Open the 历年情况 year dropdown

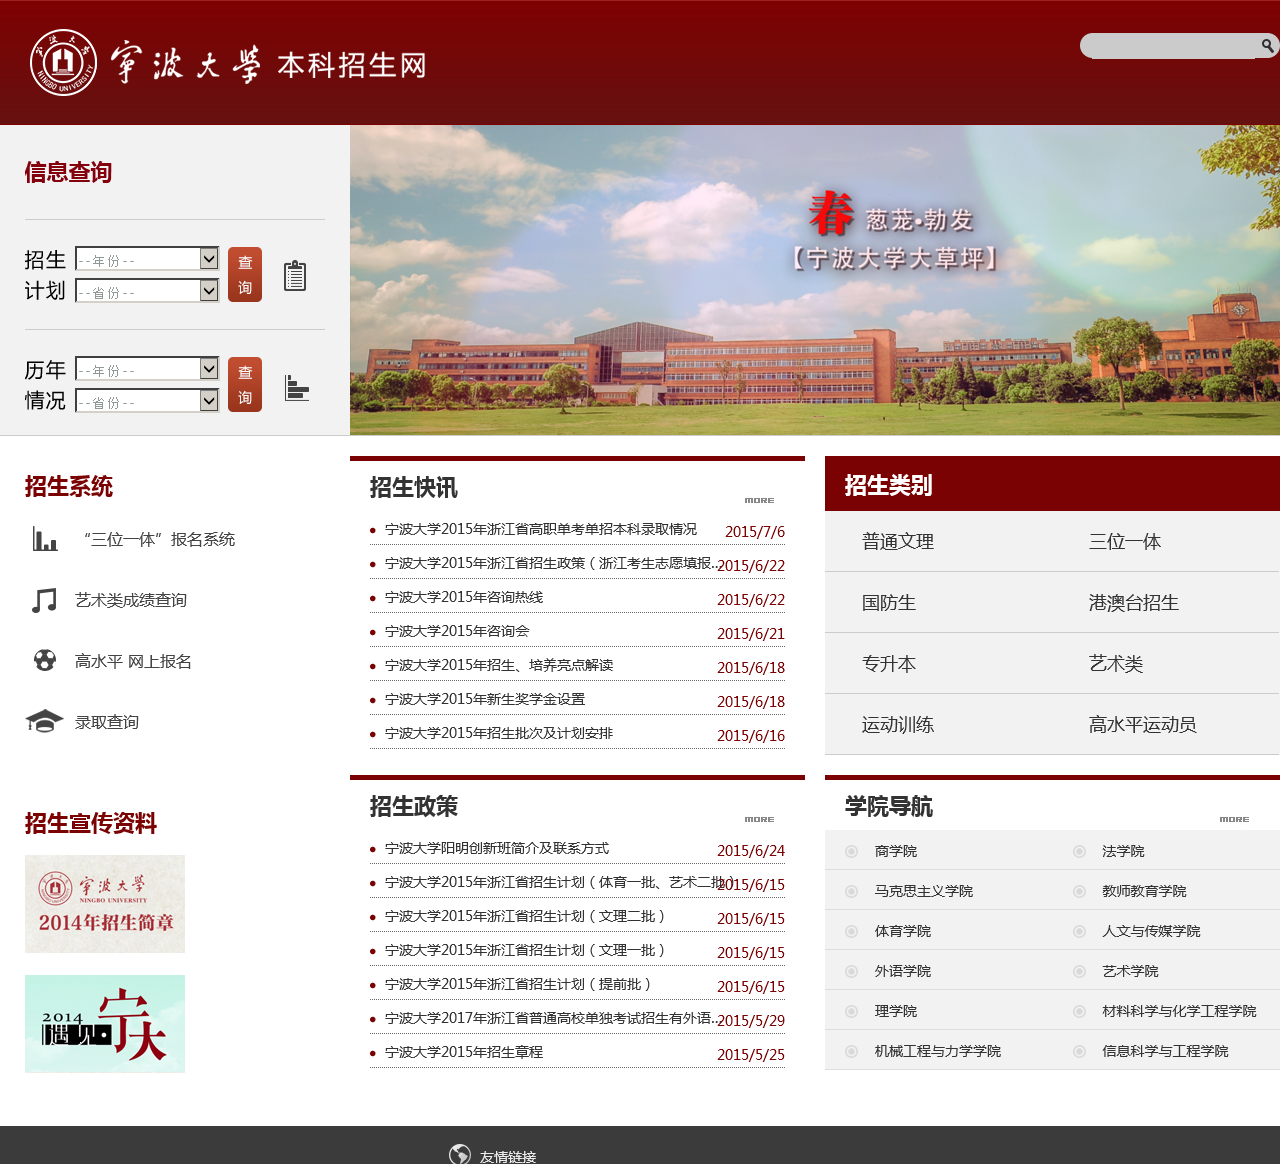point(147,369)
